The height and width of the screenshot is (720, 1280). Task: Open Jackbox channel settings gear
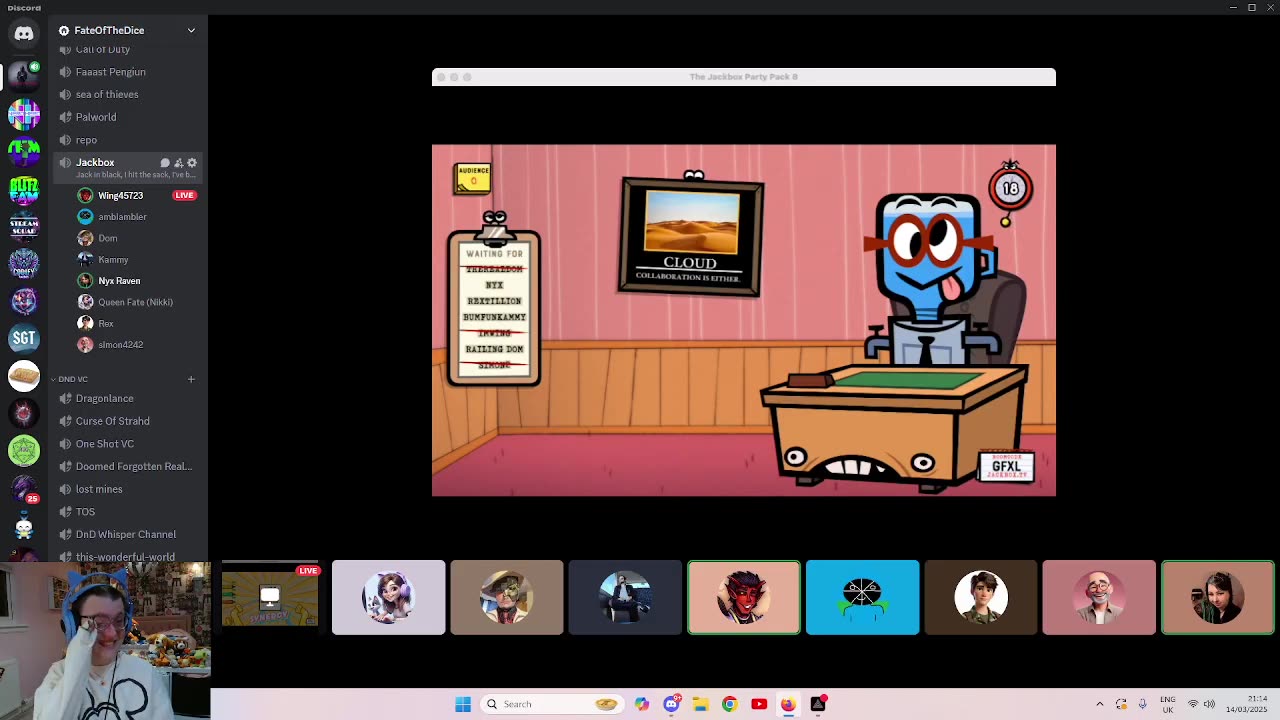click(x=192, y=163)
